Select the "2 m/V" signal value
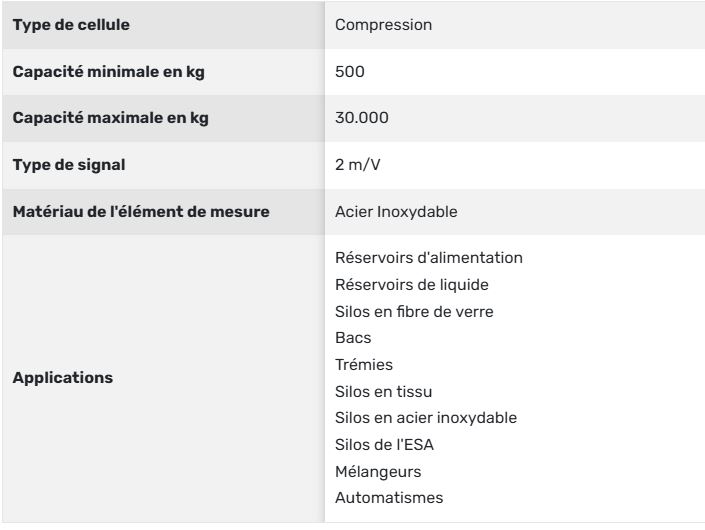The image size is (705, 530). [356, 165]
